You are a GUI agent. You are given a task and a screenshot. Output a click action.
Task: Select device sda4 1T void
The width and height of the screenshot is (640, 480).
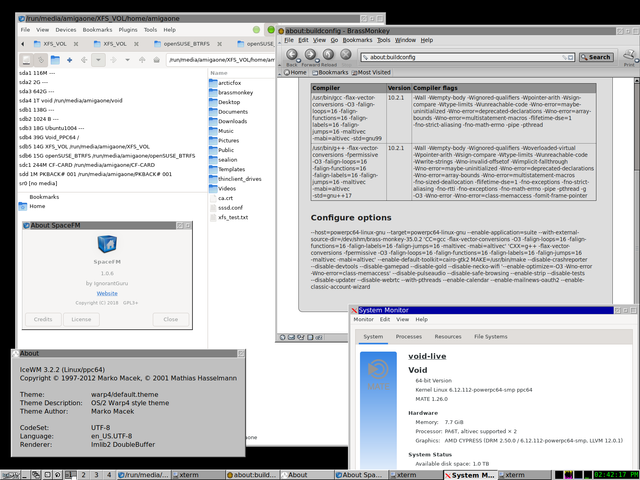tap(70, 100)
